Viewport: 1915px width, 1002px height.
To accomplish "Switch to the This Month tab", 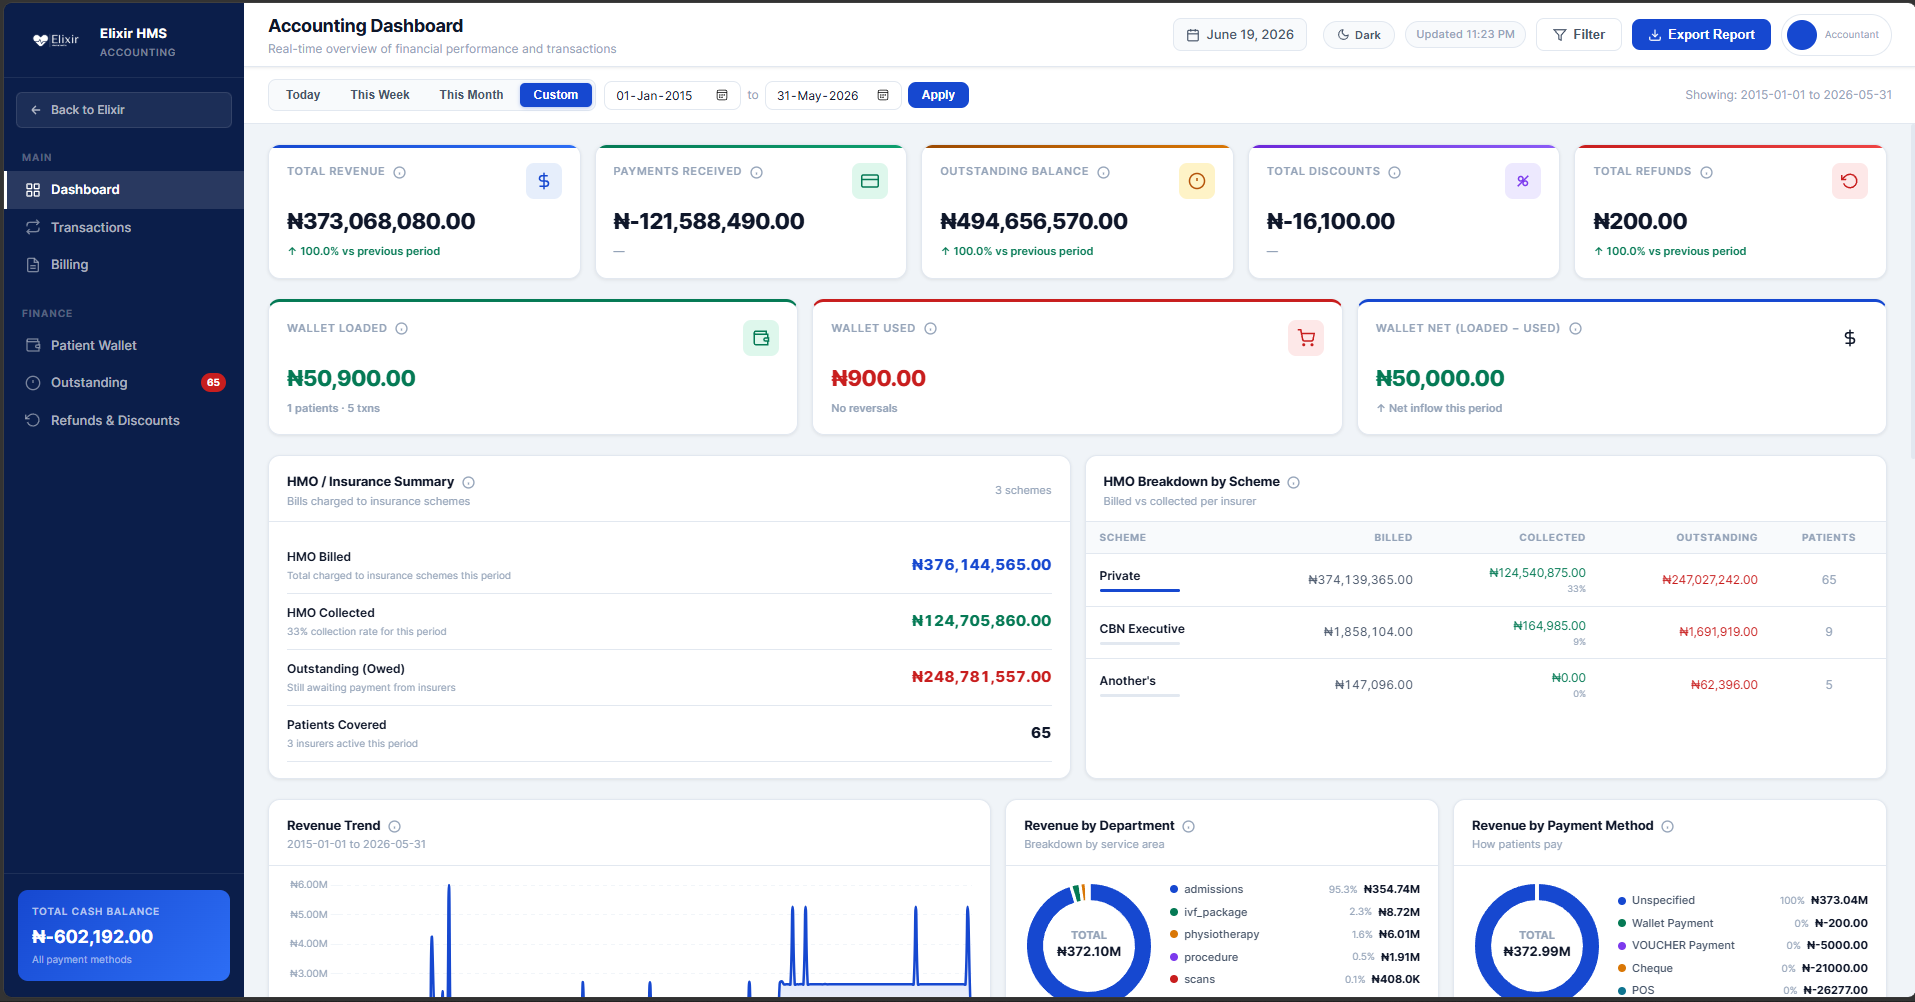I will tap(471, 95).
